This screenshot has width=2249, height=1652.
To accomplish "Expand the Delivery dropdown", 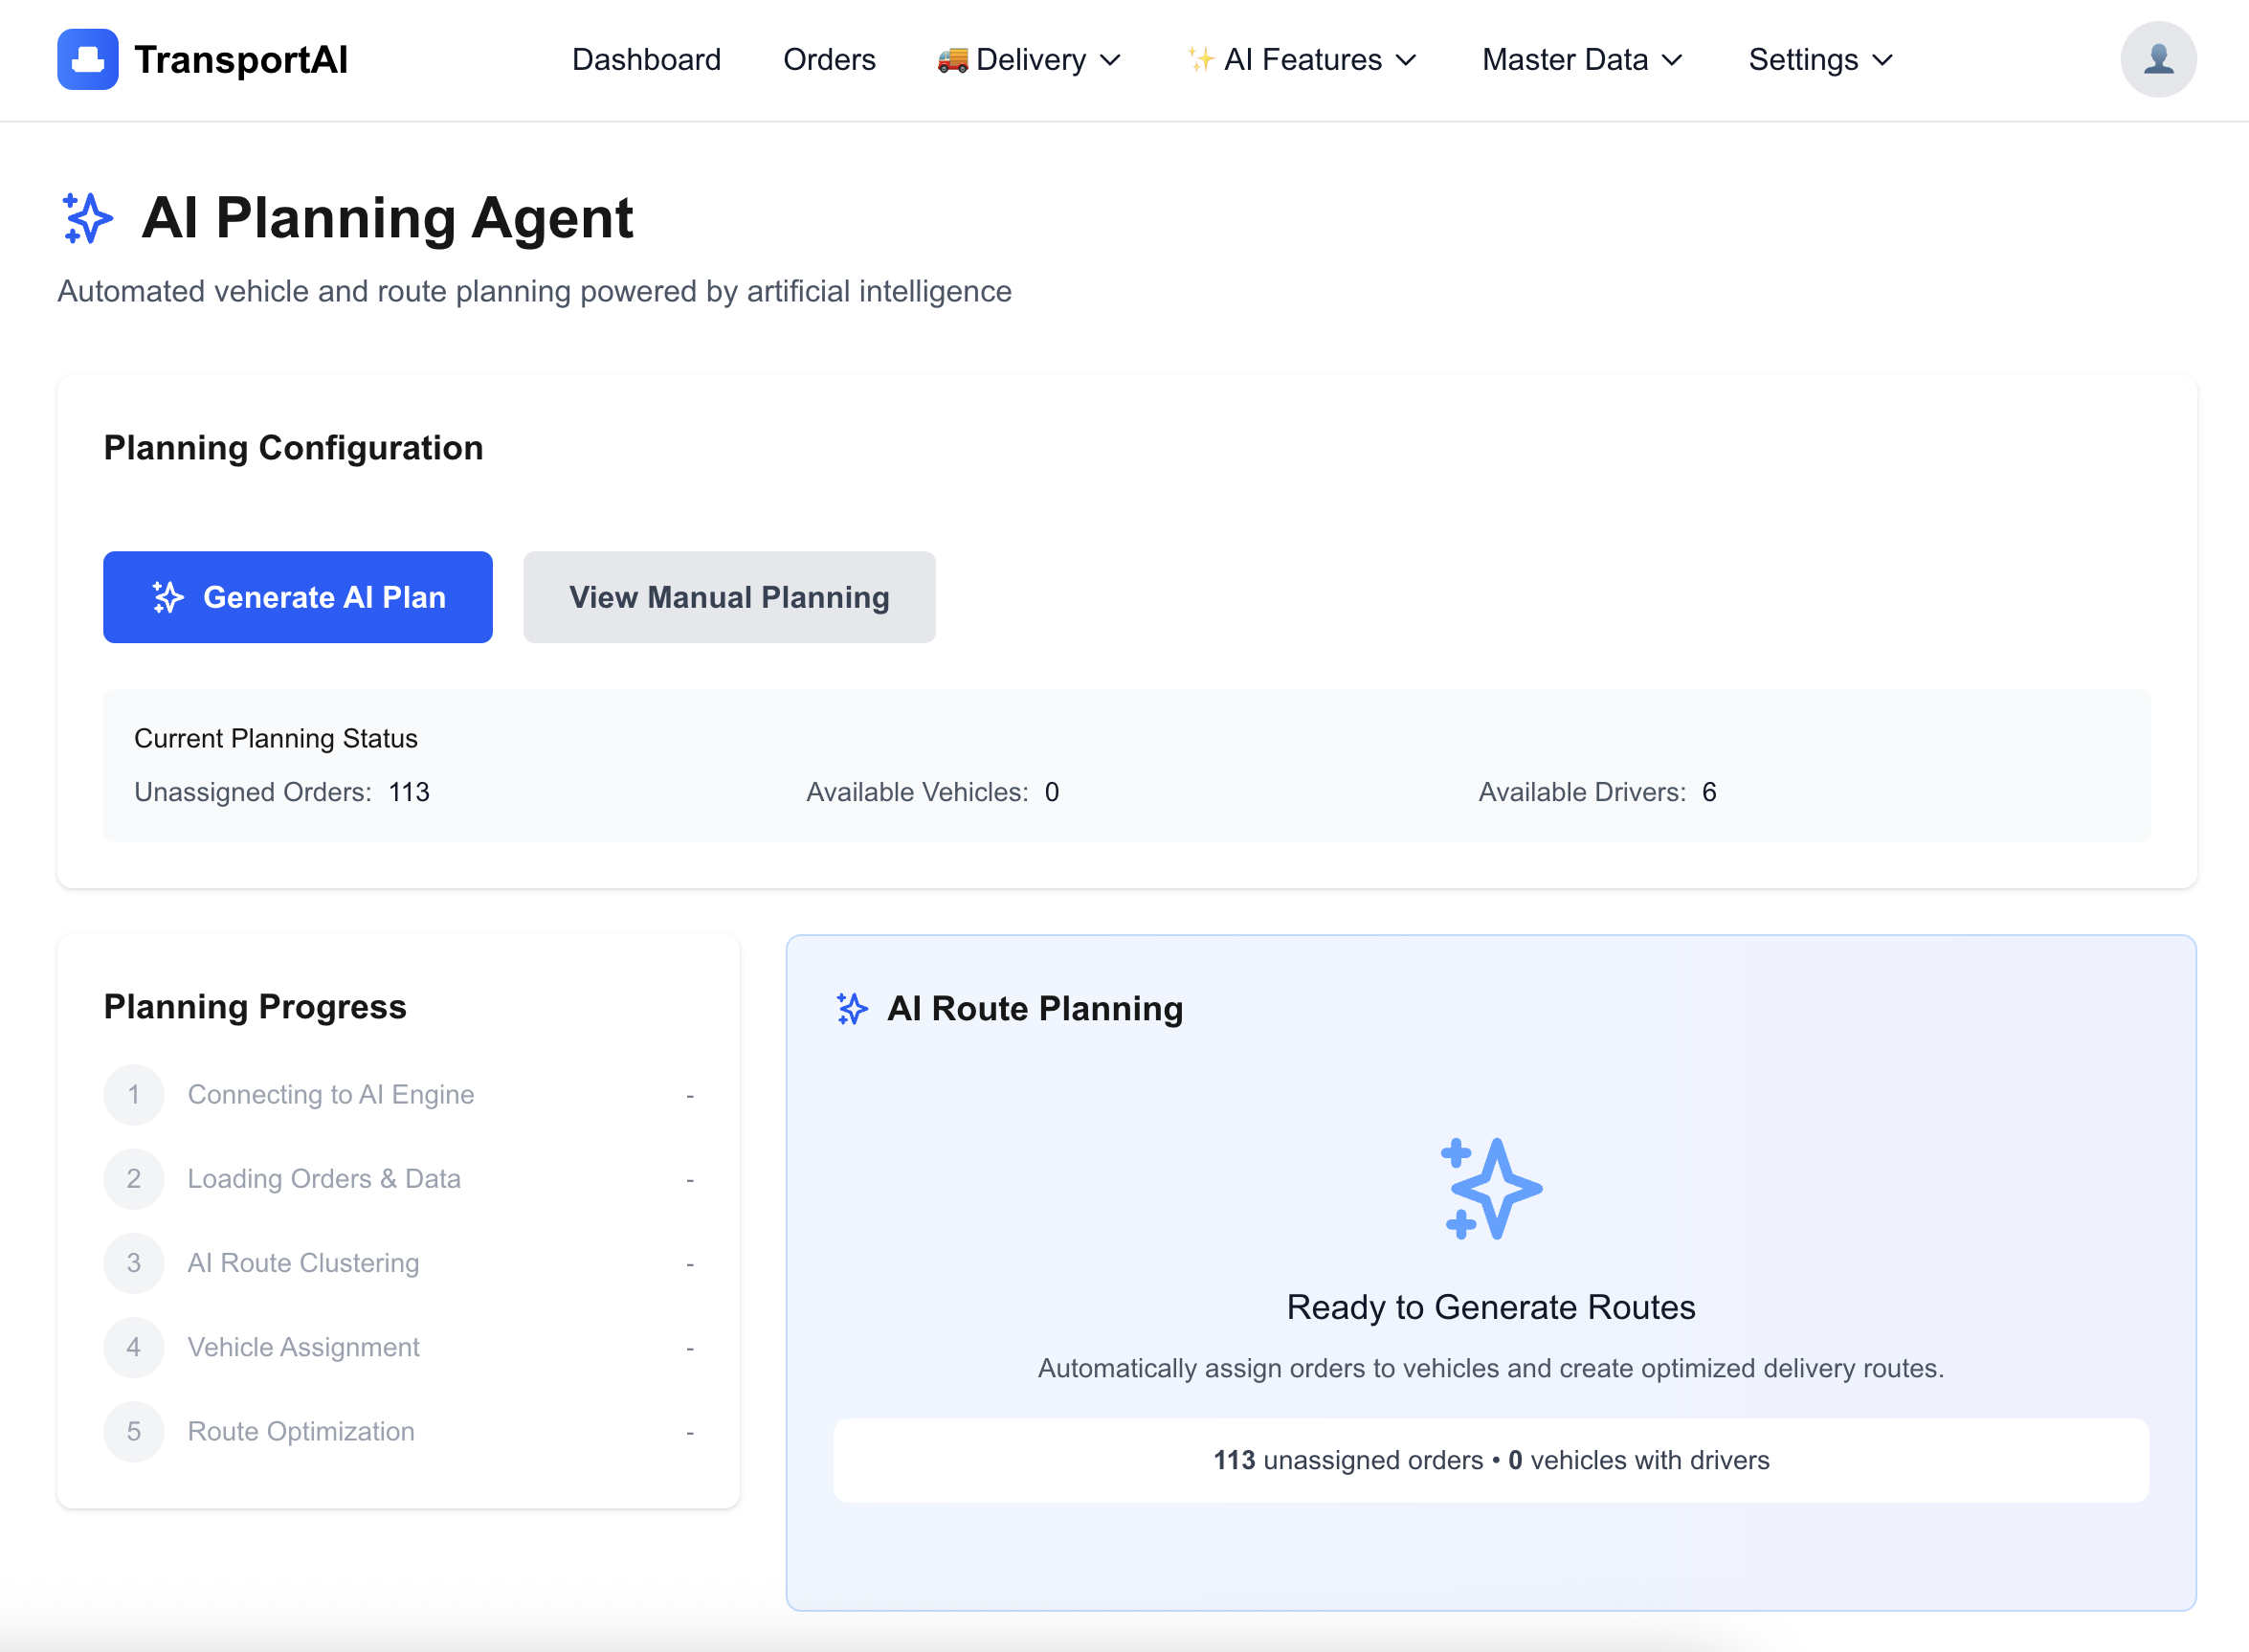I will [x=1030, y=60].
